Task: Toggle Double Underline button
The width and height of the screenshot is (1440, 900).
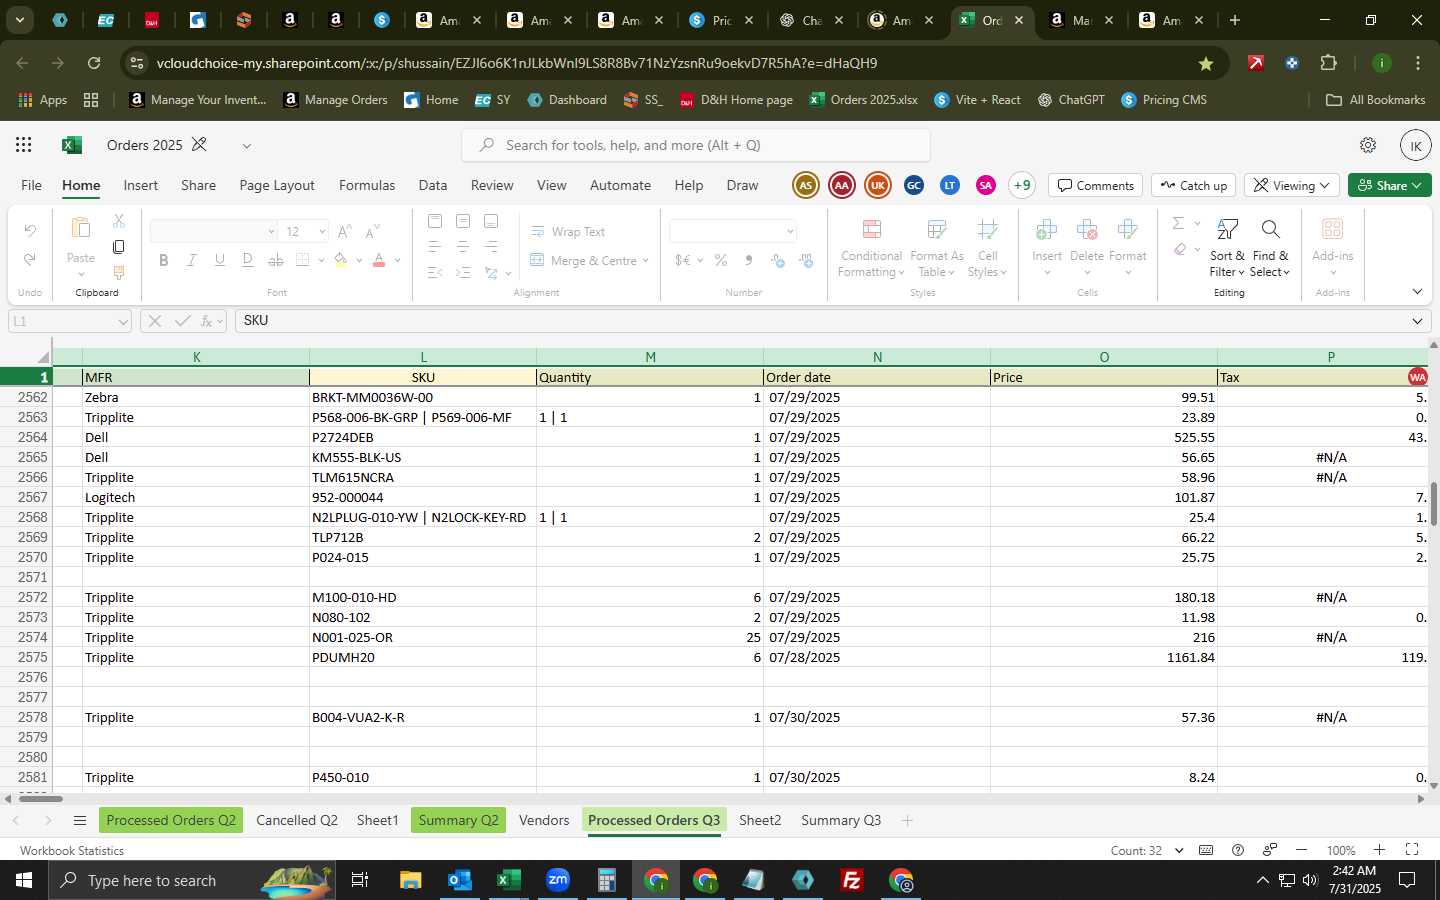Action: 247,260
